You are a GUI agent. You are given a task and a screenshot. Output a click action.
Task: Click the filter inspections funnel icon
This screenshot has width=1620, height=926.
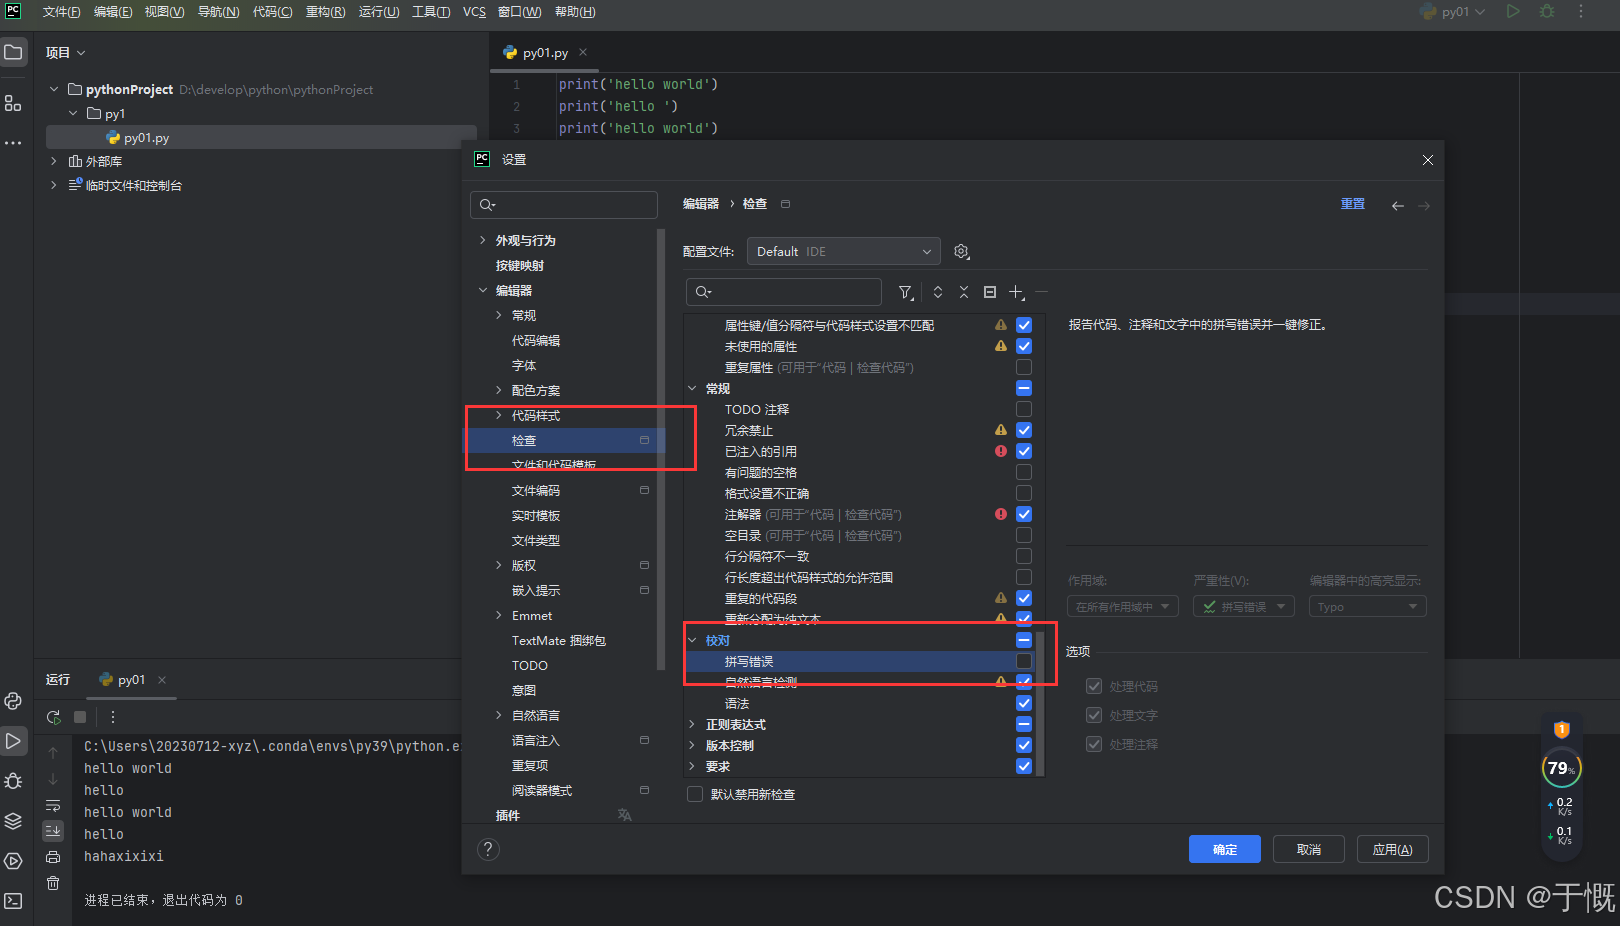point(906,292)
